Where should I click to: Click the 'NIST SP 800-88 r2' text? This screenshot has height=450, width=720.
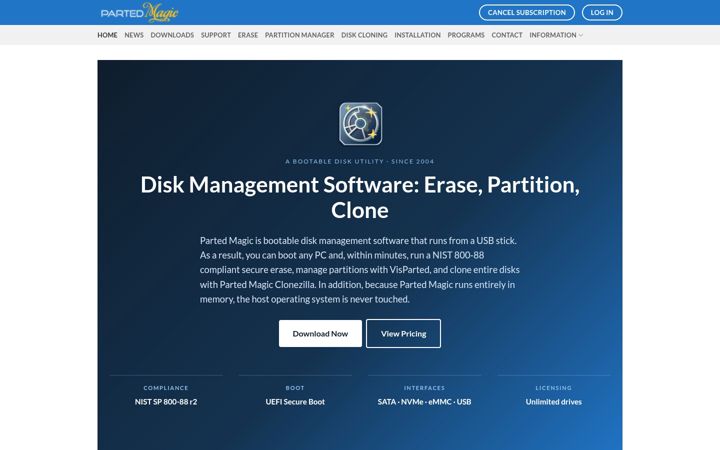click(x=166, y=402)
